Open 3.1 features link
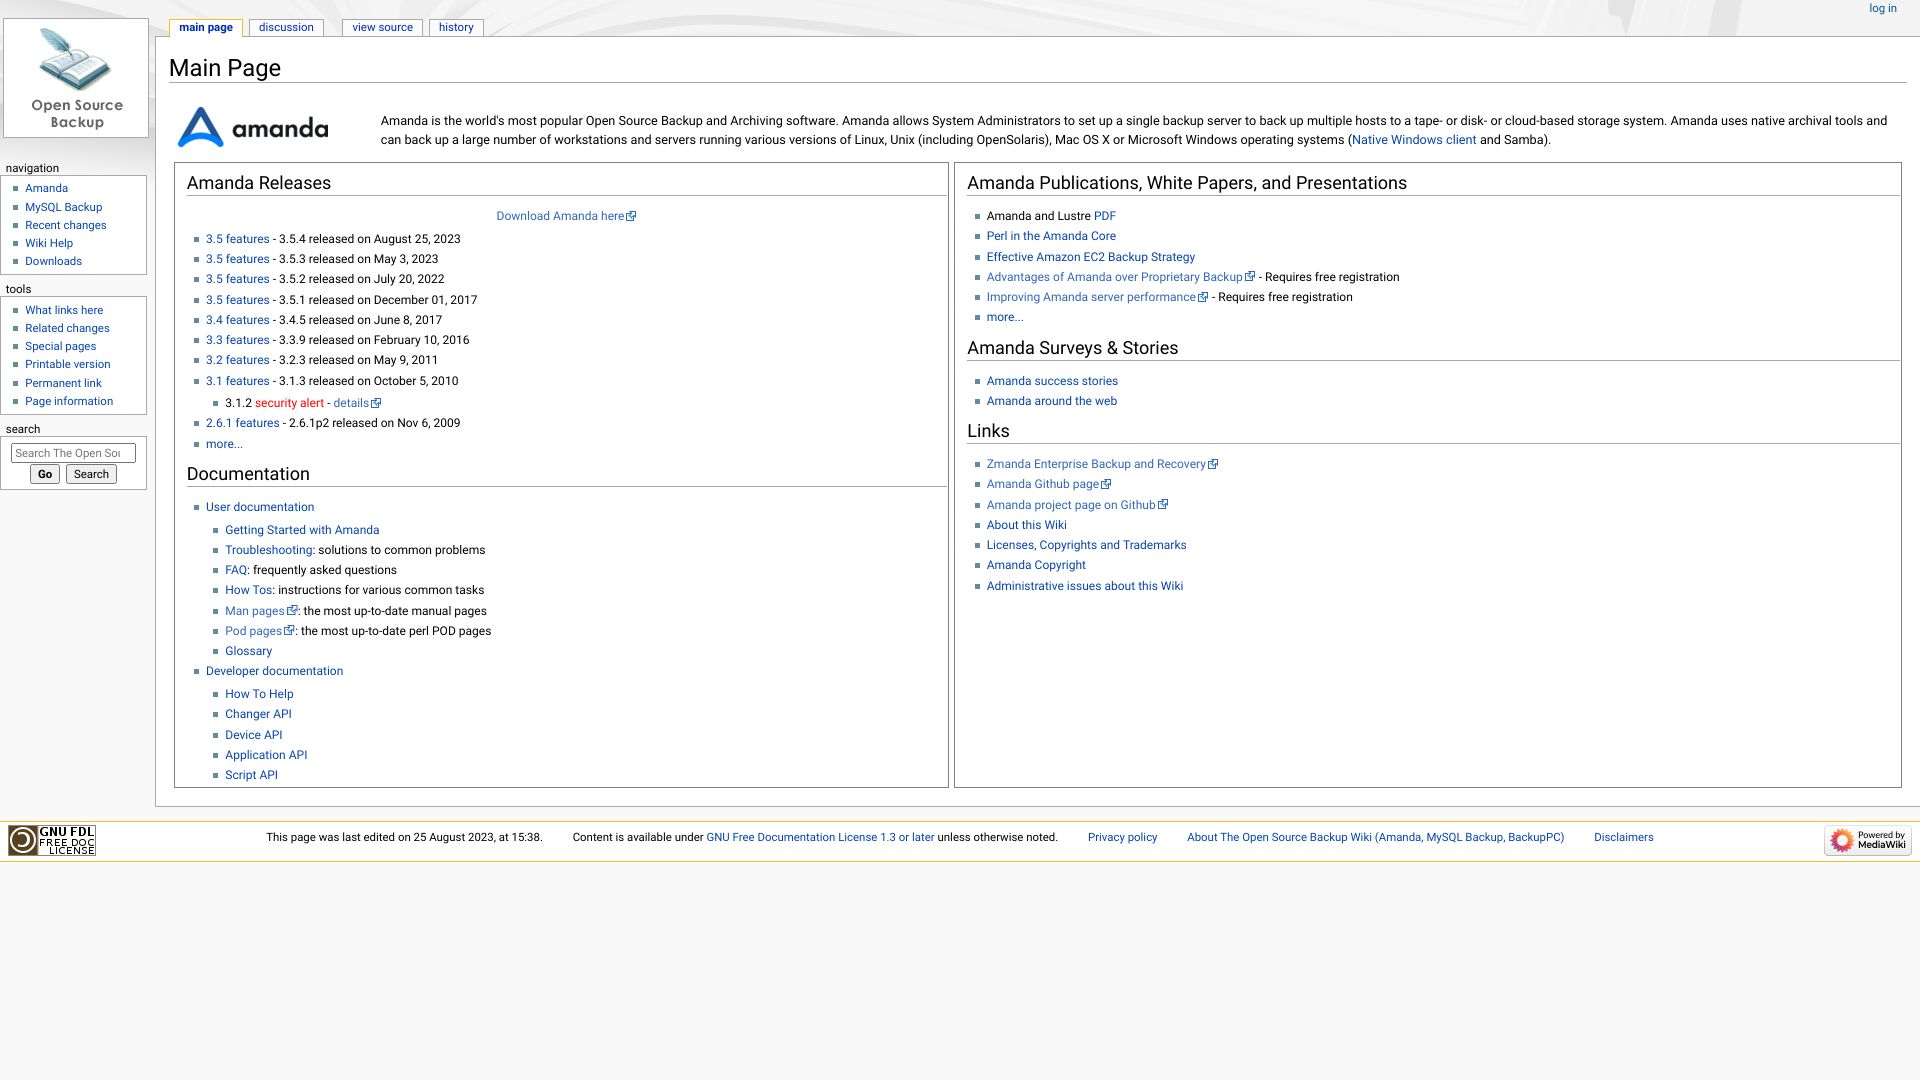 pyautogui.click(x=237, y=382)
